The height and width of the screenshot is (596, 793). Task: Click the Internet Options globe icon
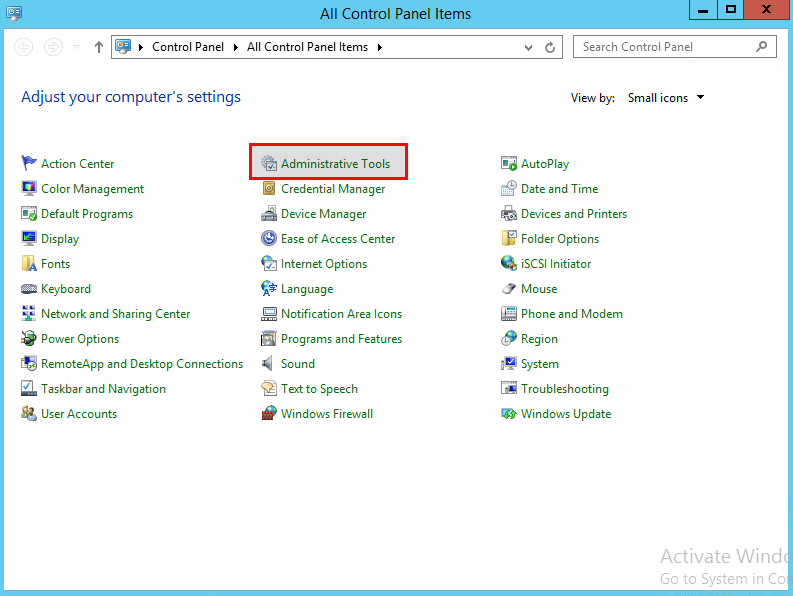[269, 263]
